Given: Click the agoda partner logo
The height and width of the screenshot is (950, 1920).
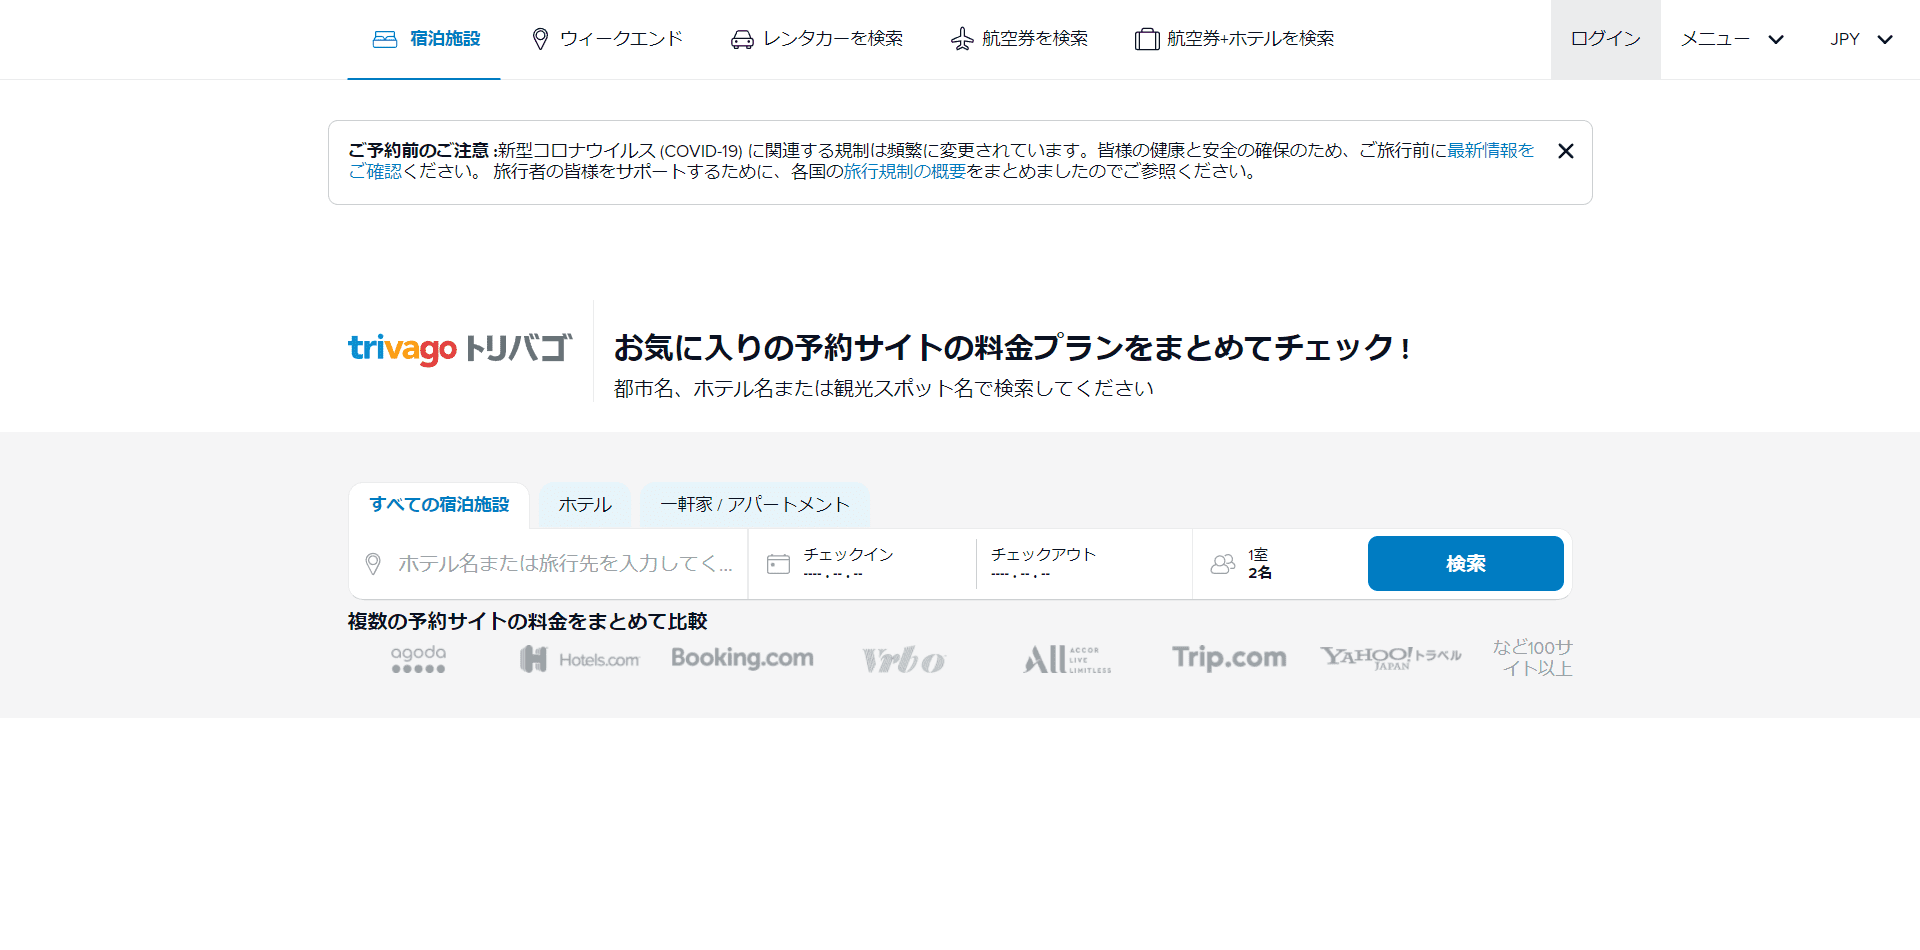Looking at the screenshot, I should (x=418, y=659).
